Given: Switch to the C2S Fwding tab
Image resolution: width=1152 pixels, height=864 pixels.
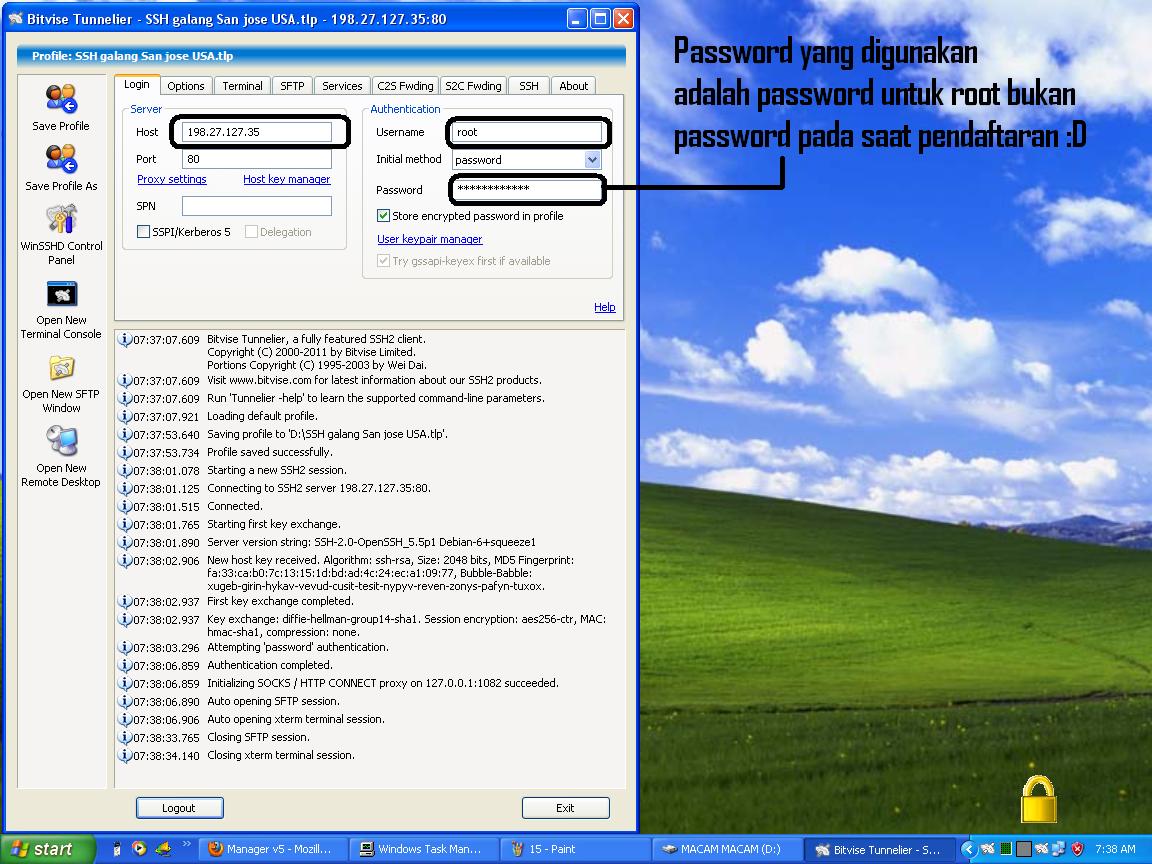Looking at the screenshot, I should click(406, 86).
